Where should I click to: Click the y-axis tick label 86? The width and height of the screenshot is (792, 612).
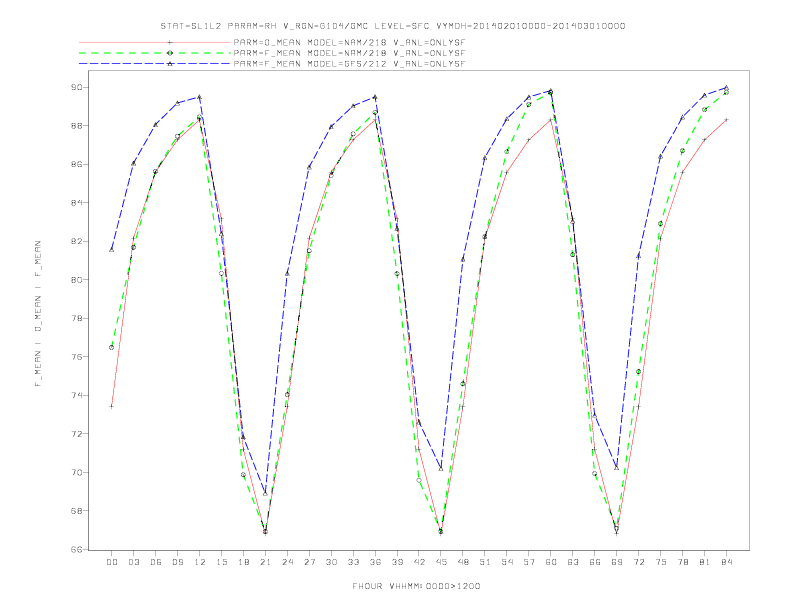pyautogui.click(x=76, y=164)
